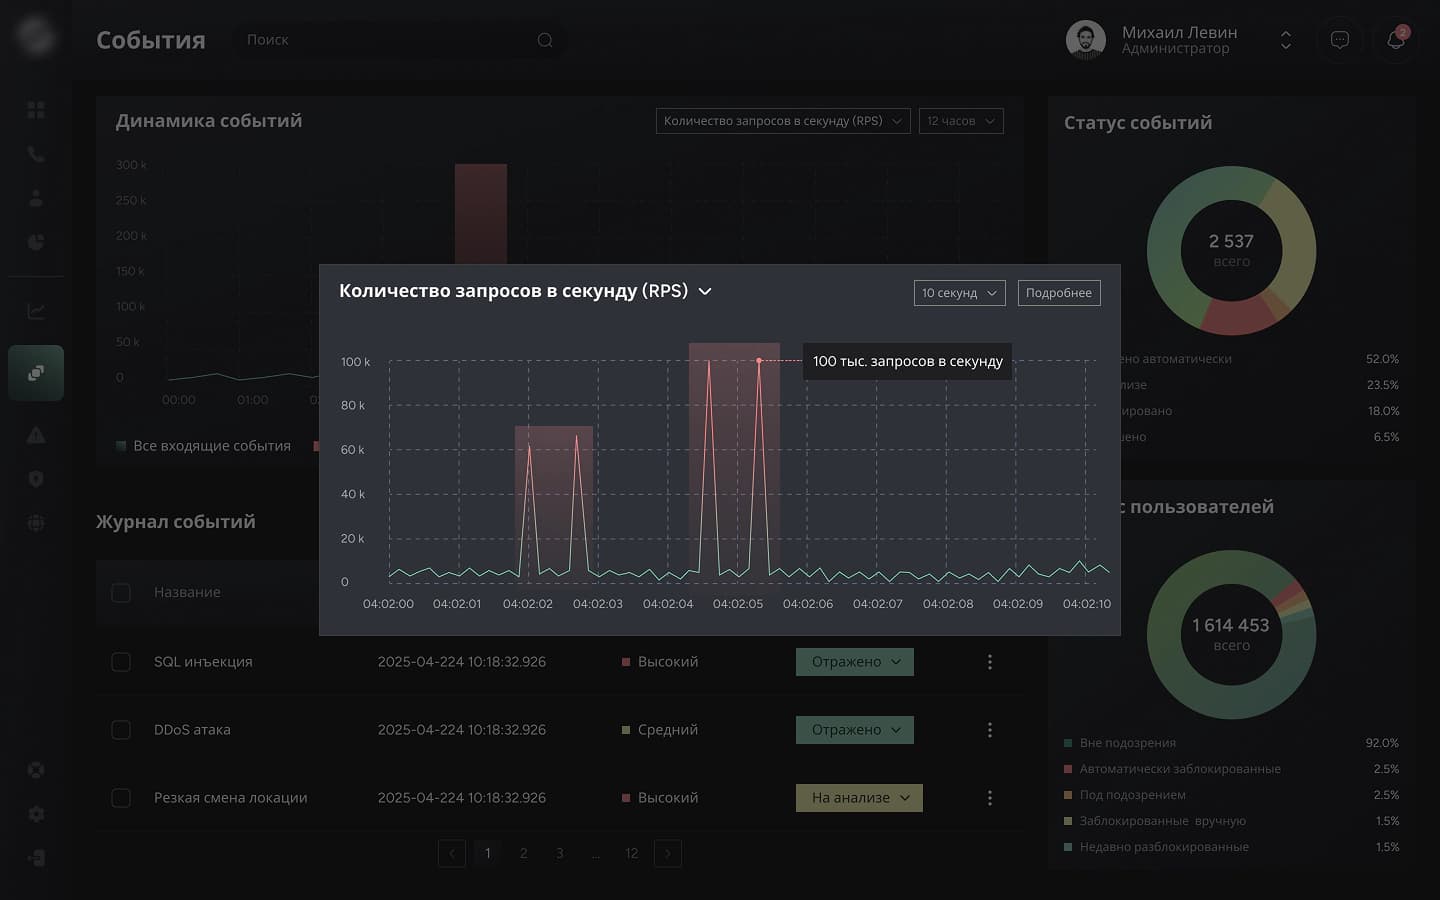This screenshot has height=900, width=1440.
Task: Click the logout icon in sidebar
Action: (x=36, y=858)
